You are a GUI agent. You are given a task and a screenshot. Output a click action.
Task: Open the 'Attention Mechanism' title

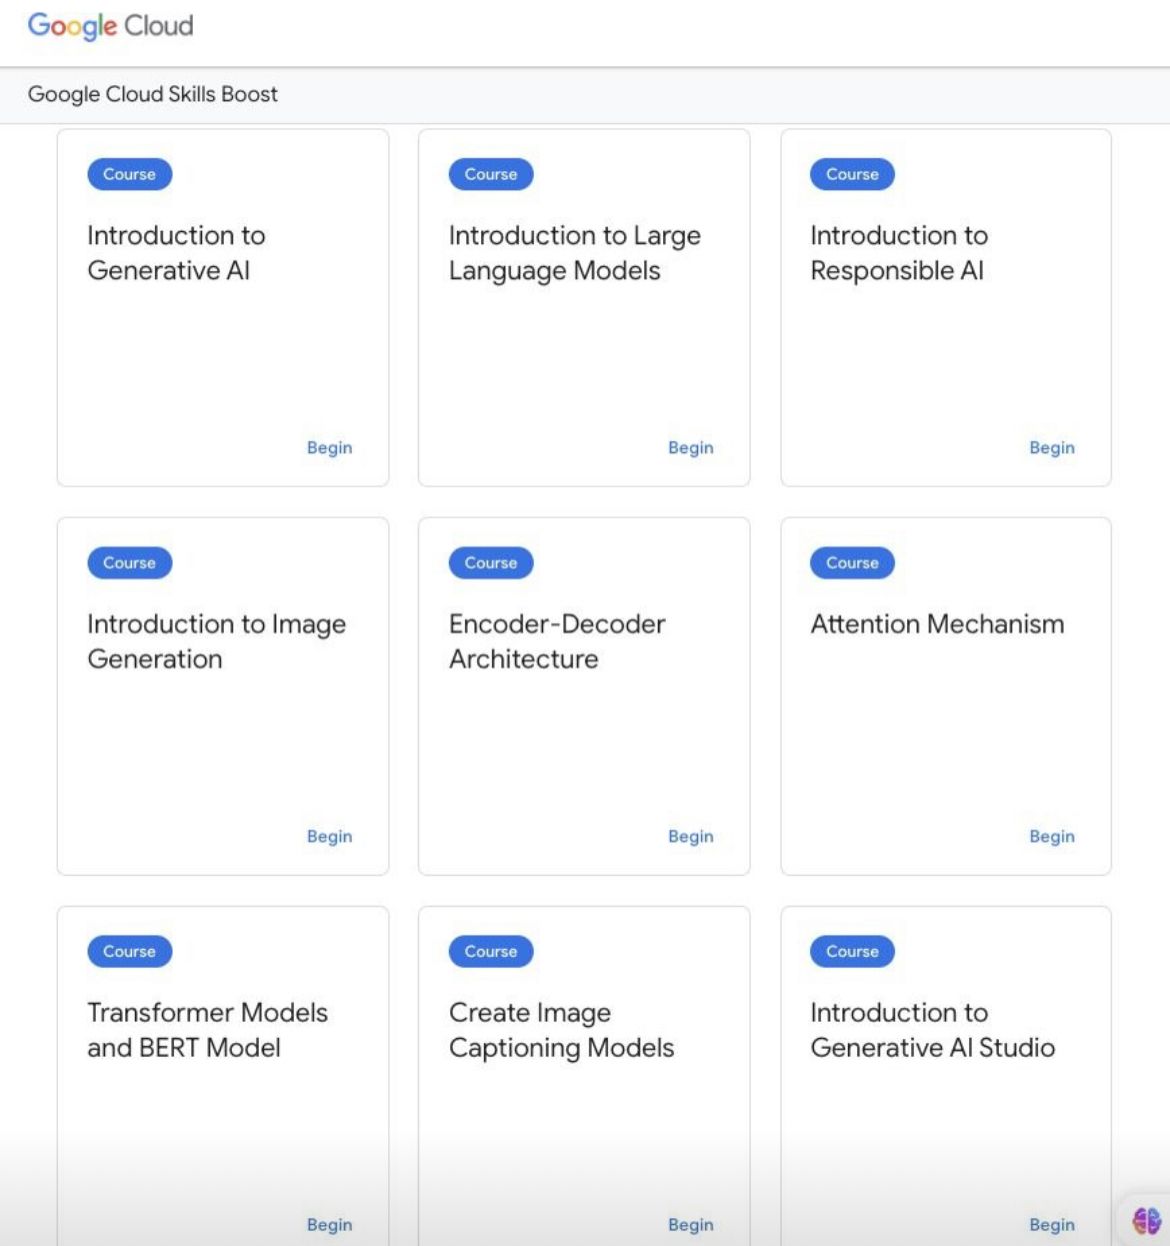coord(937,624)
